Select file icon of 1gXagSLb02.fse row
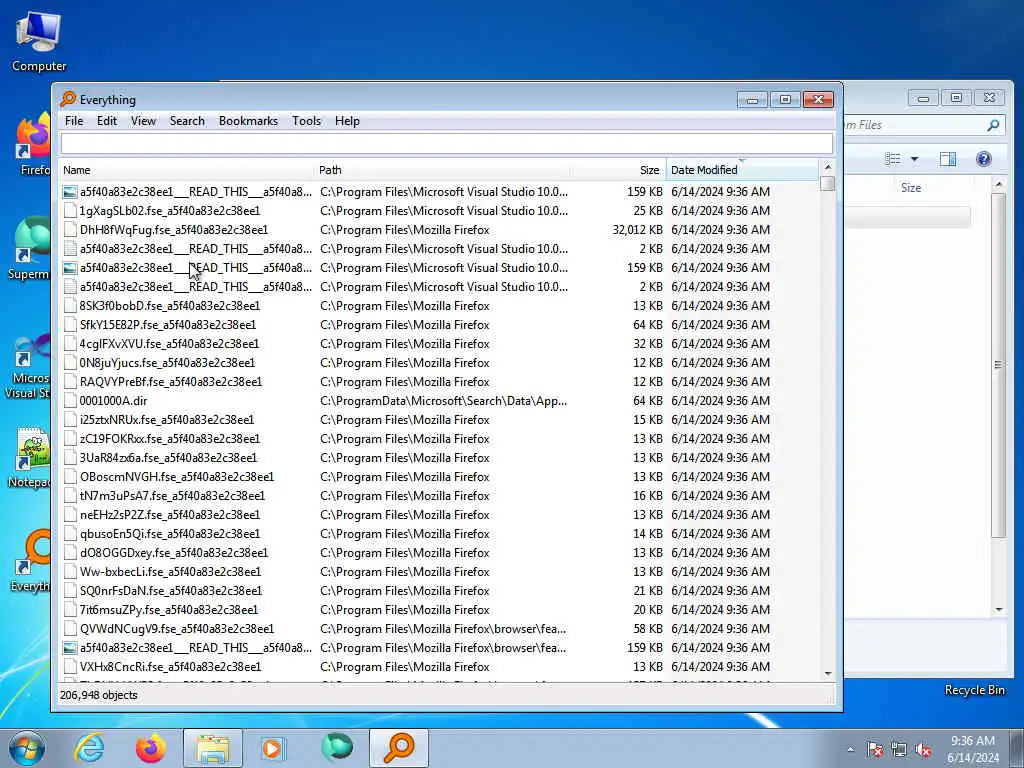 [70, 210]
